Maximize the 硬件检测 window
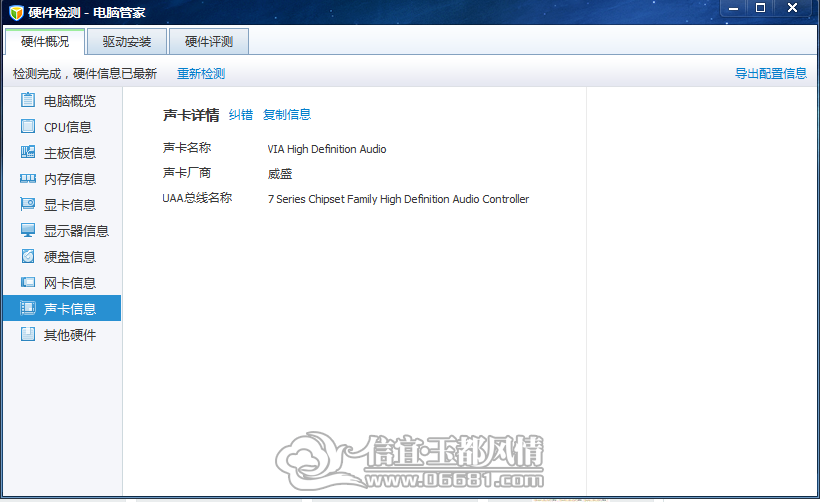 (x=760, y=8)
